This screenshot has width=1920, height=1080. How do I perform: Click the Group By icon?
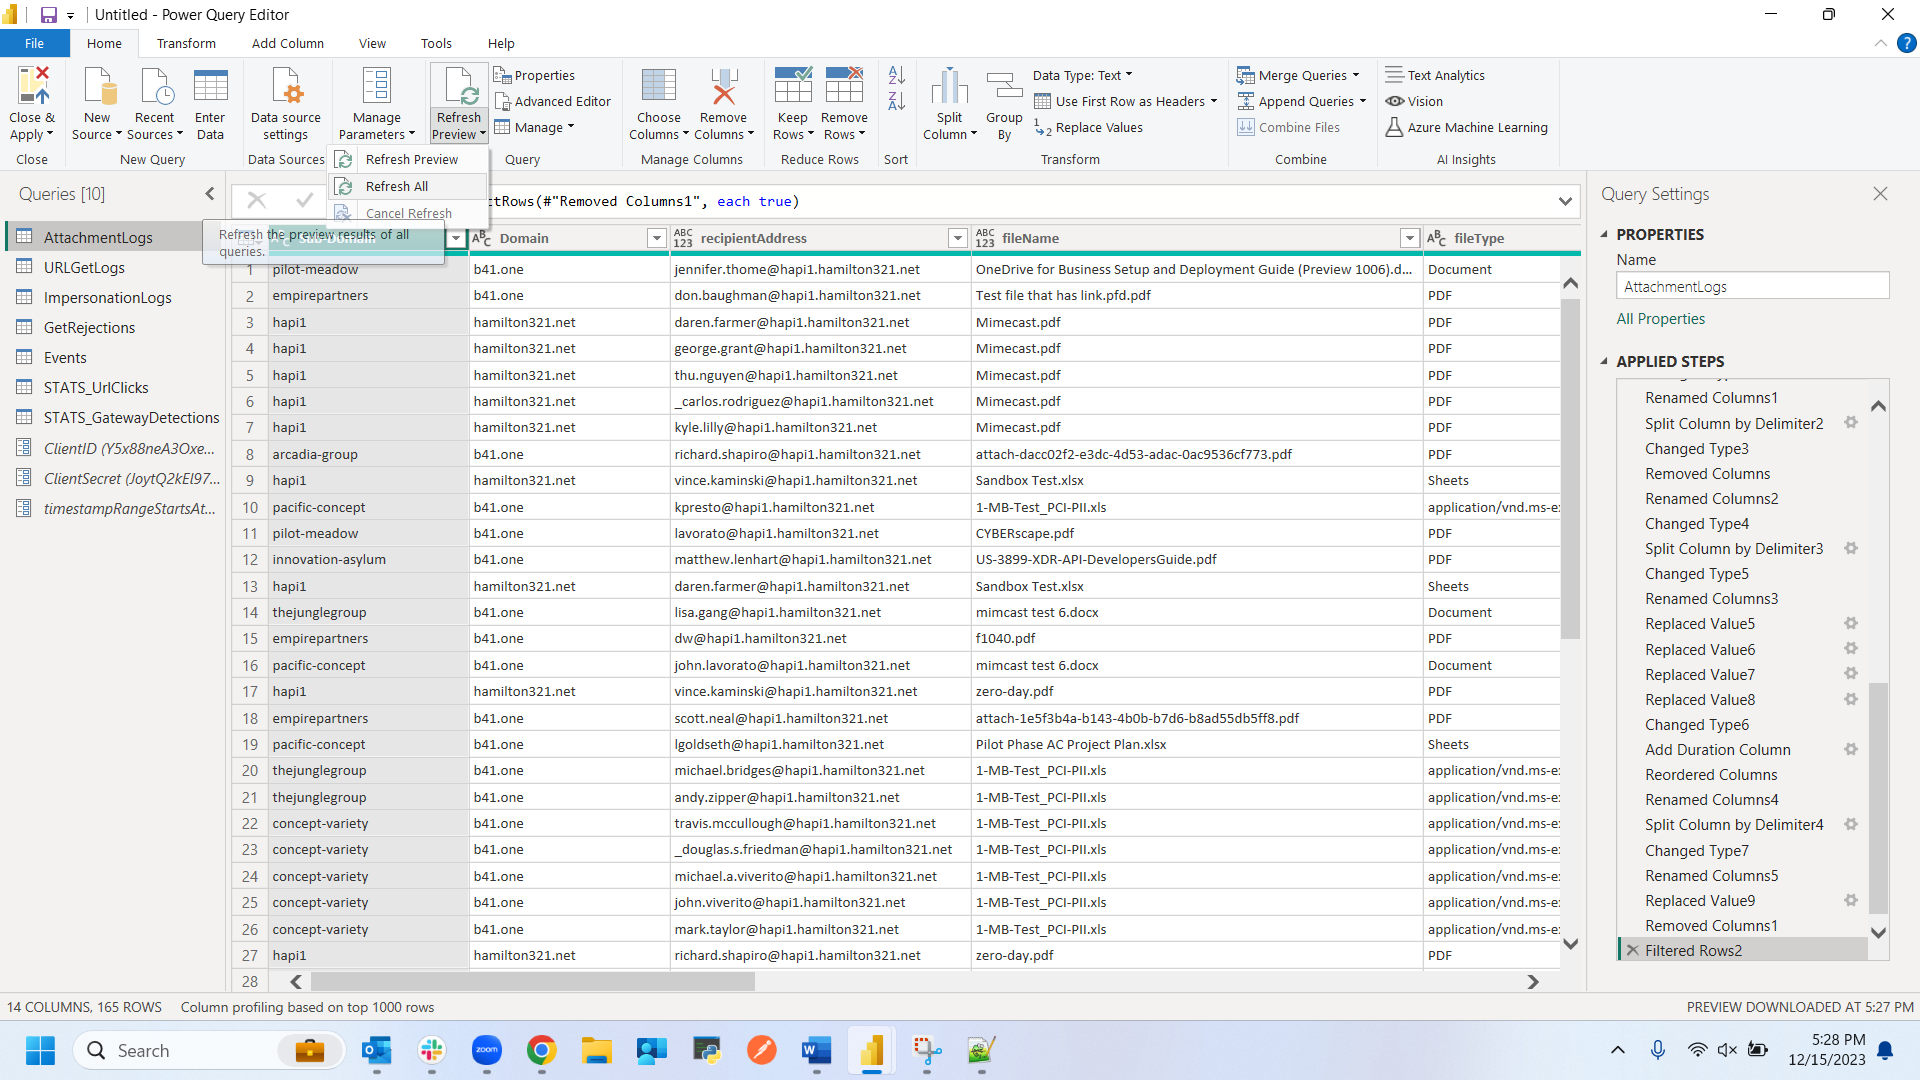coord(1004,87)
